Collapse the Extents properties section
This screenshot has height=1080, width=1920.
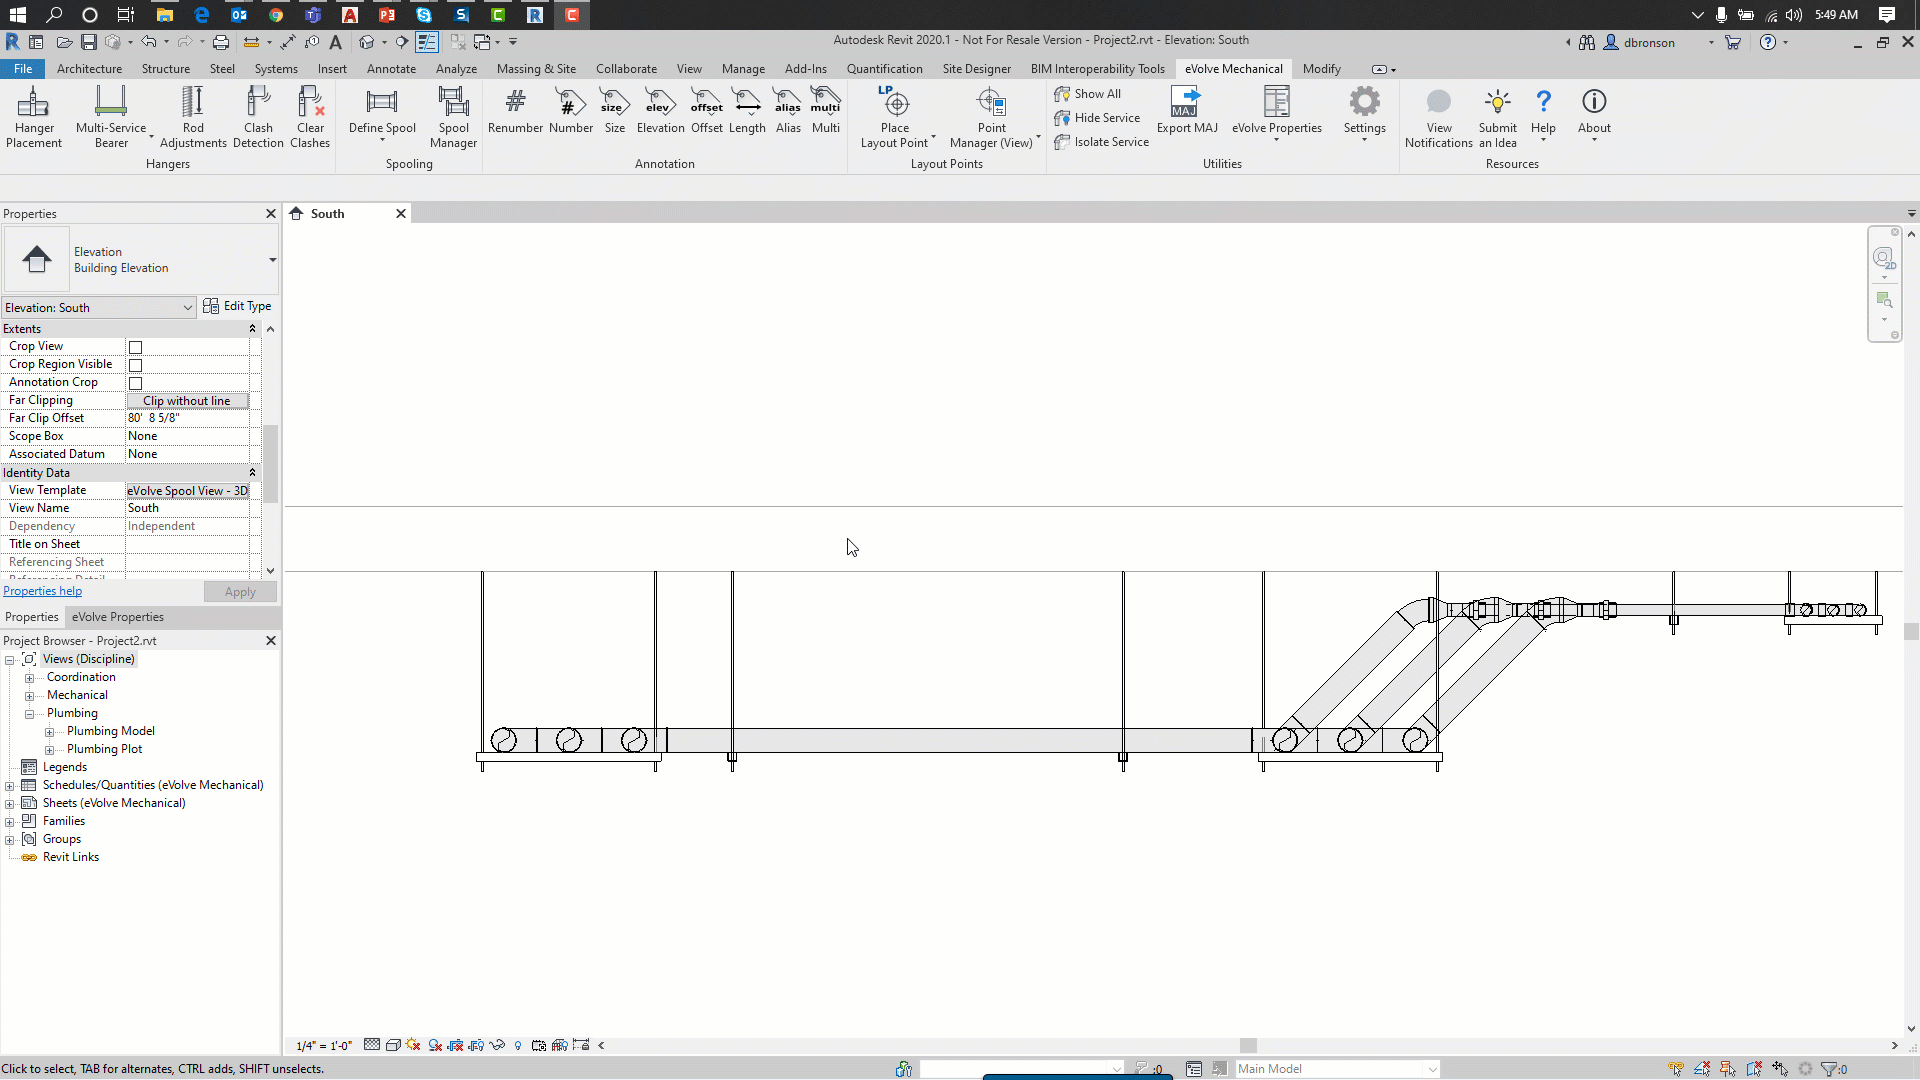pos(252,329)
